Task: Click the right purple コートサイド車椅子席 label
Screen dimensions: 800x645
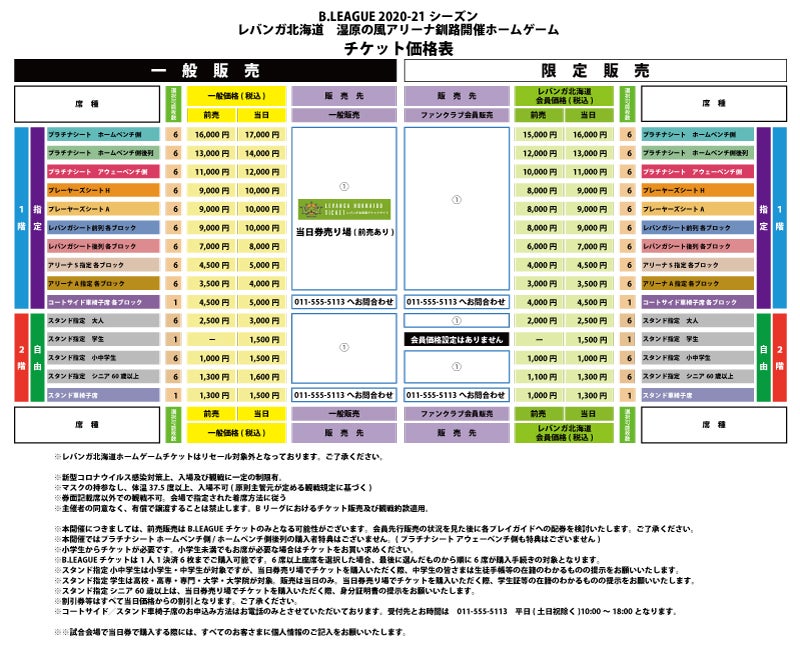Action: pos(696,302)
